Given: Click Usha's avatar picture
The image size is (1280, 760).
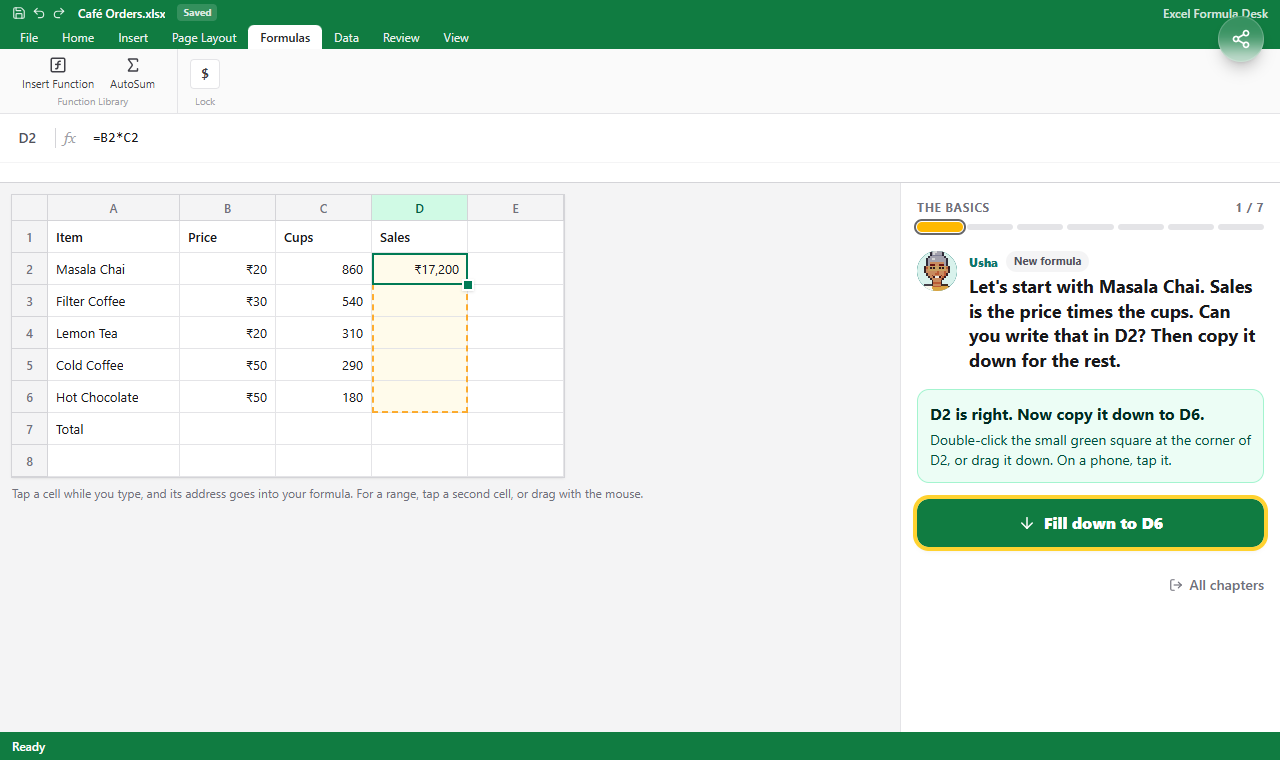Looking at the screenshot, I should (937, 271).
